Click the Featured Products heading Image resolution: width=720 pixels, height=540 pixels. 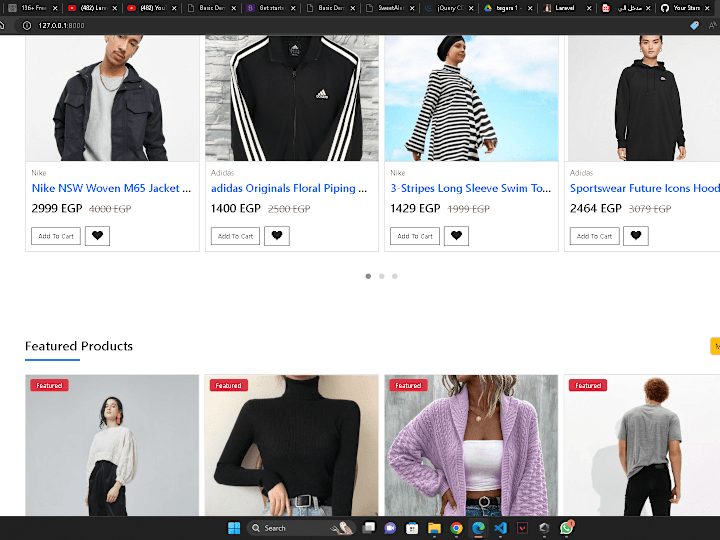pyautogui.click(x=79, y=346)
